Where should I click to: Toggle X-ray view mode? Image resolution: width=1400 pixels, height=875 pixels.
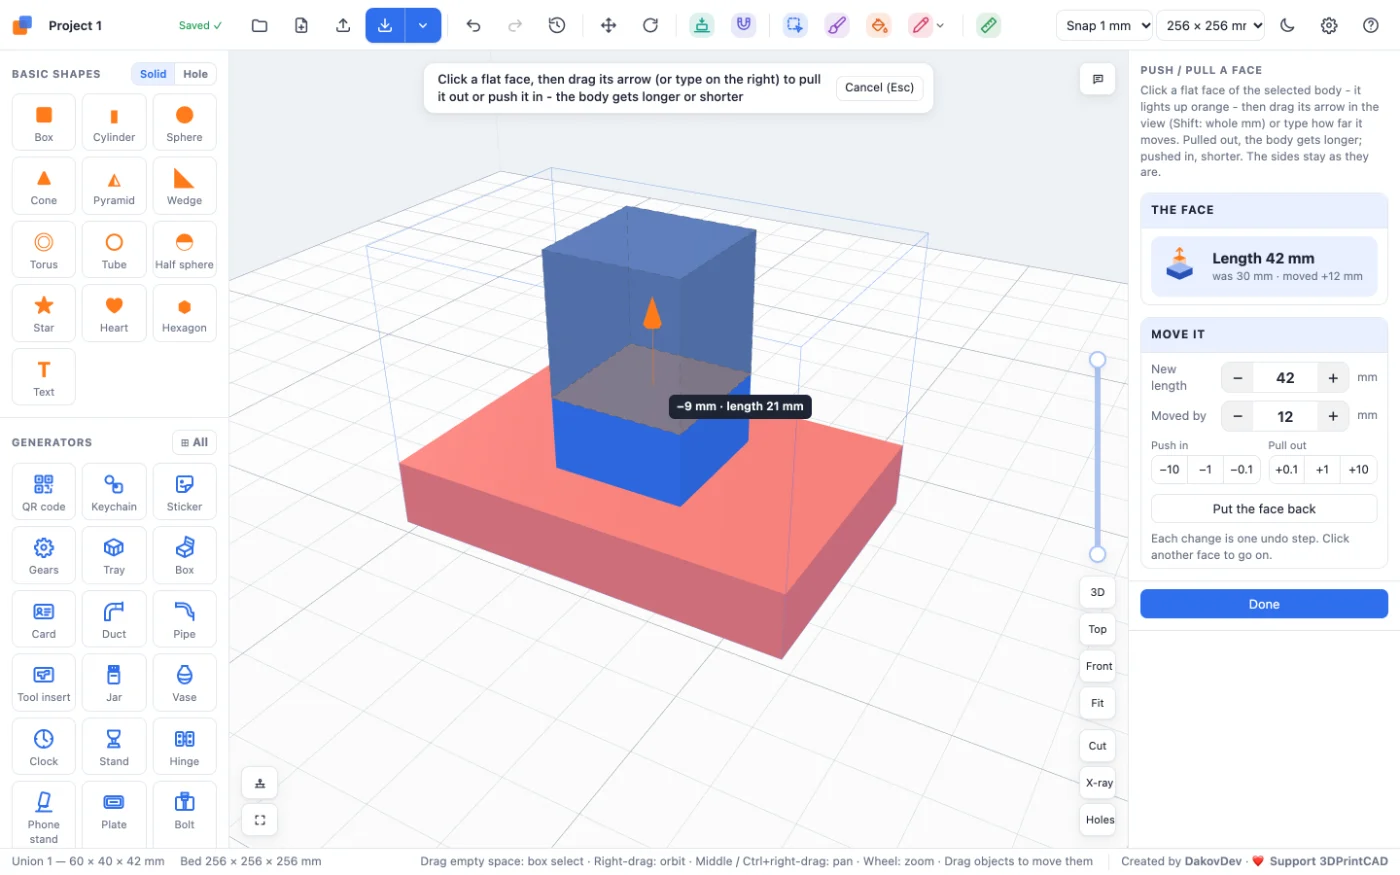[1098, 783]
